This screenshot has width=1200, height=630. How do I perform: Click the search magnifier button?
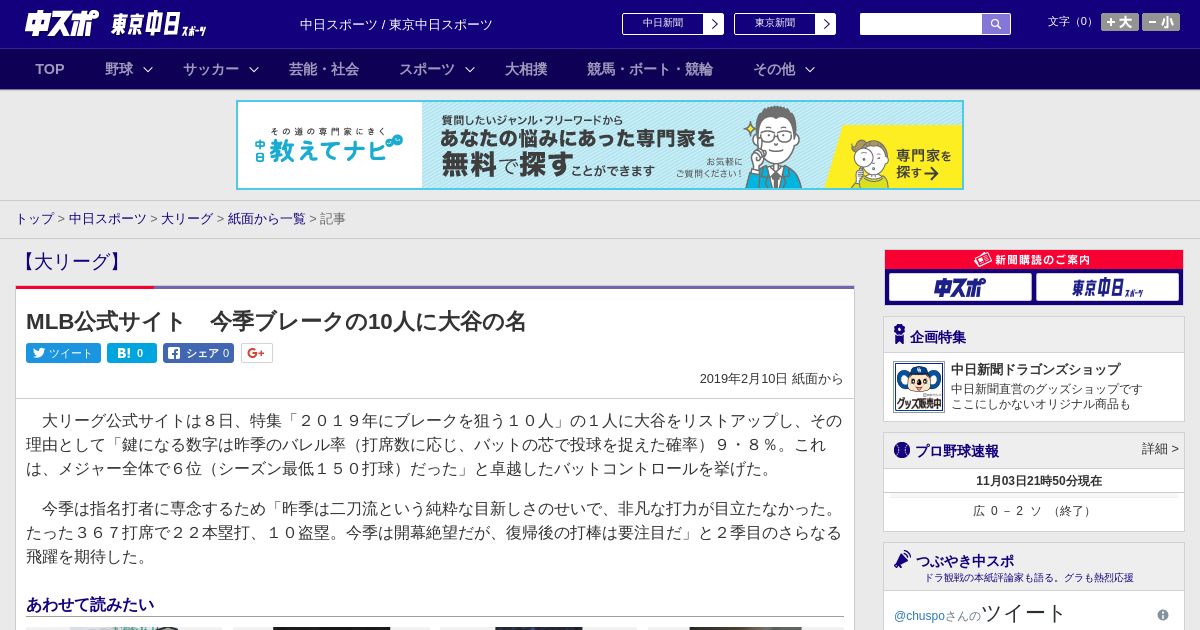coord(996,24)
